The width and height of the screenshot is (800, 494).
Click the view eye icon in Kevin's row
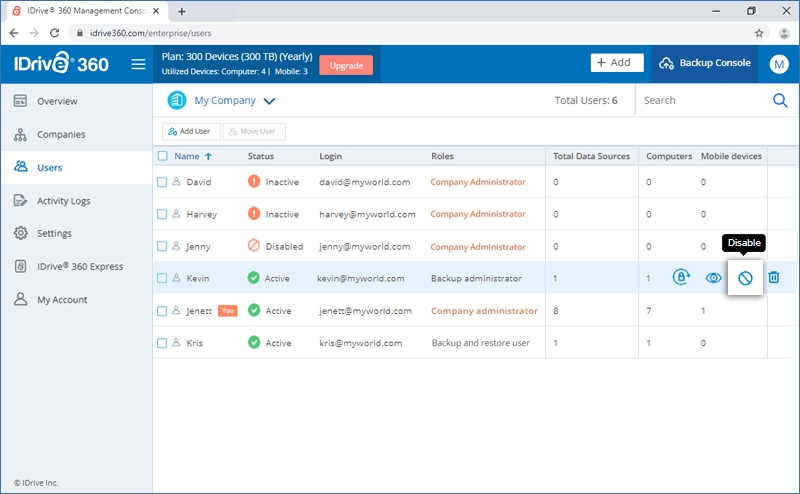click(713, 278)
